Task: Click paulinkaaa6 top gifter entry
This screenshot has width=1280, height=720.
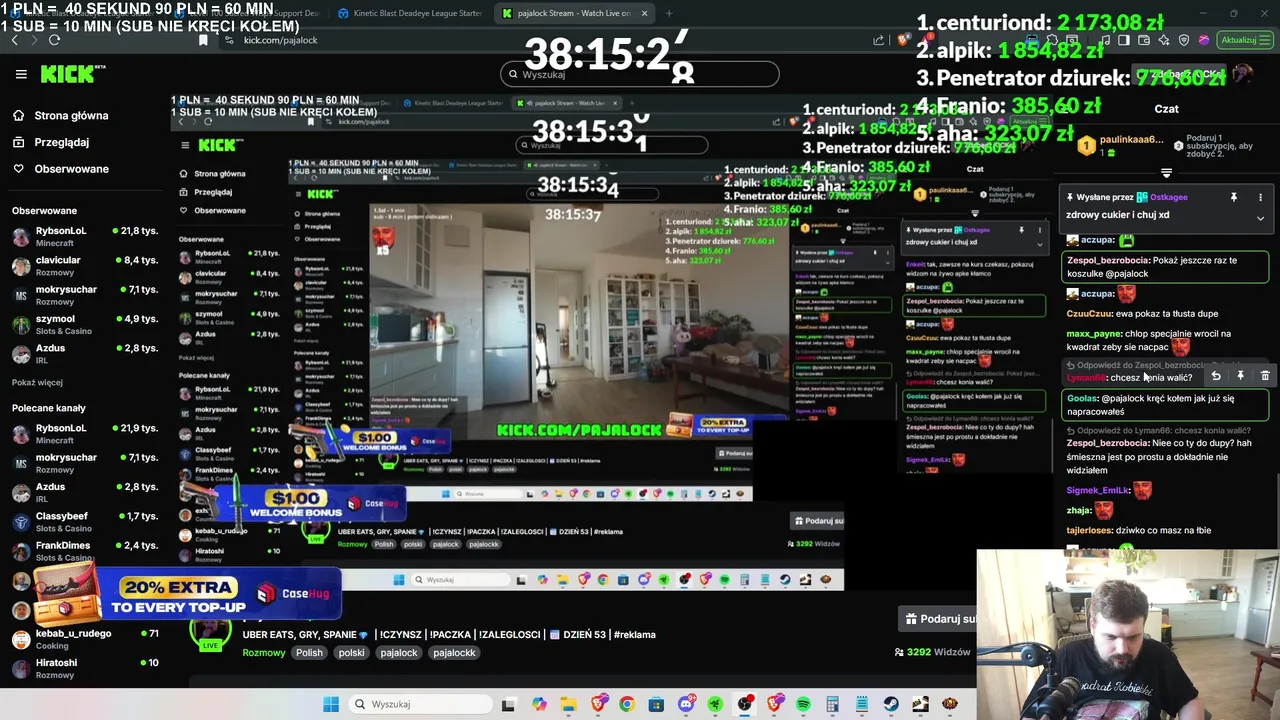Action: coord(1121,146)
